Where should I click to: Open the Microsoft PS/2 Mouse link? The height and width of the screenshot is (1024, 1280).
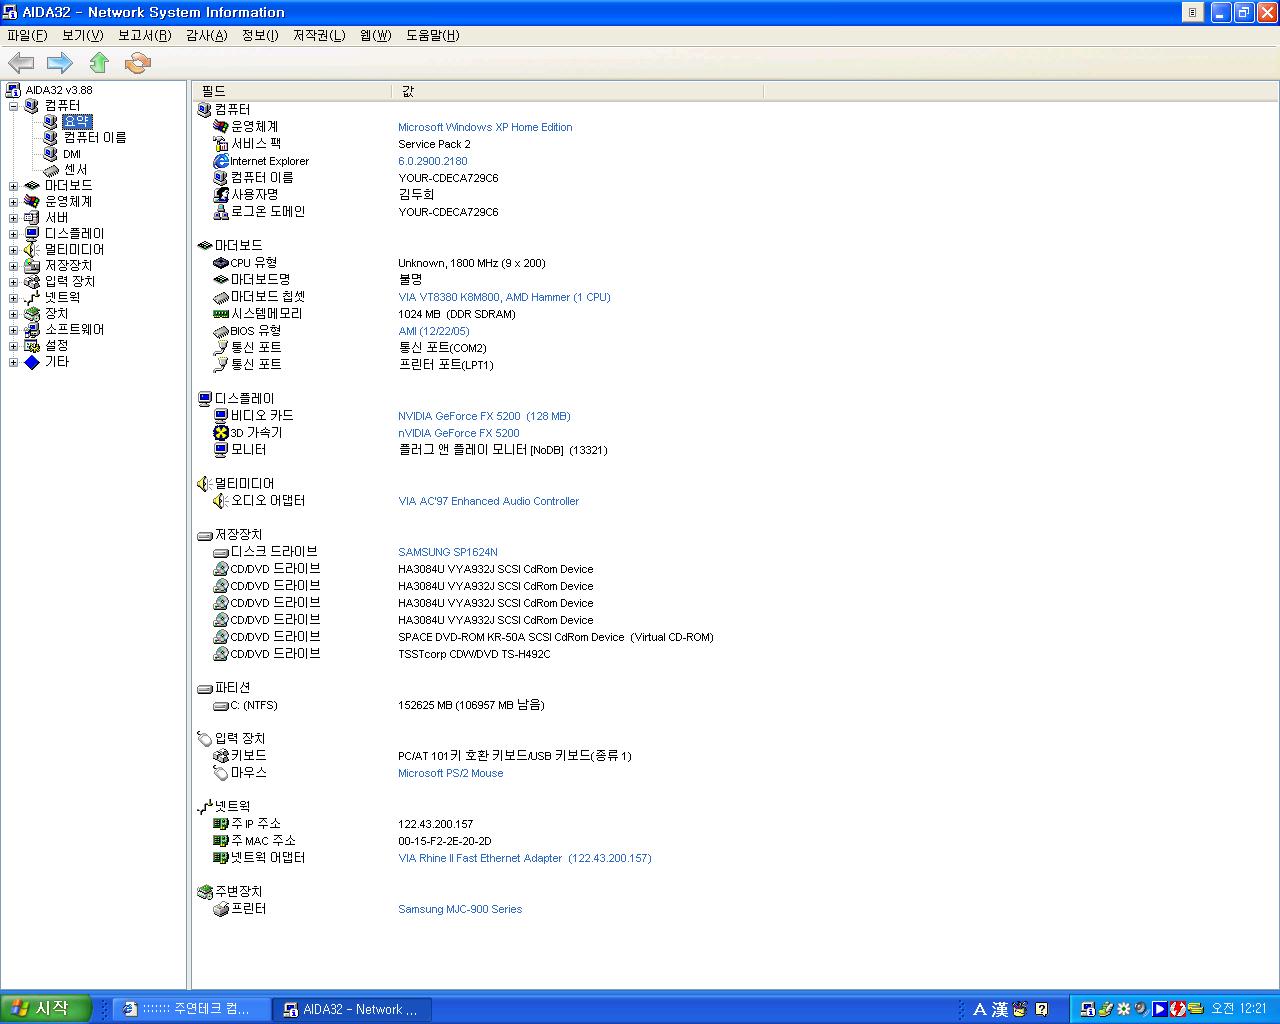(450, 773)
